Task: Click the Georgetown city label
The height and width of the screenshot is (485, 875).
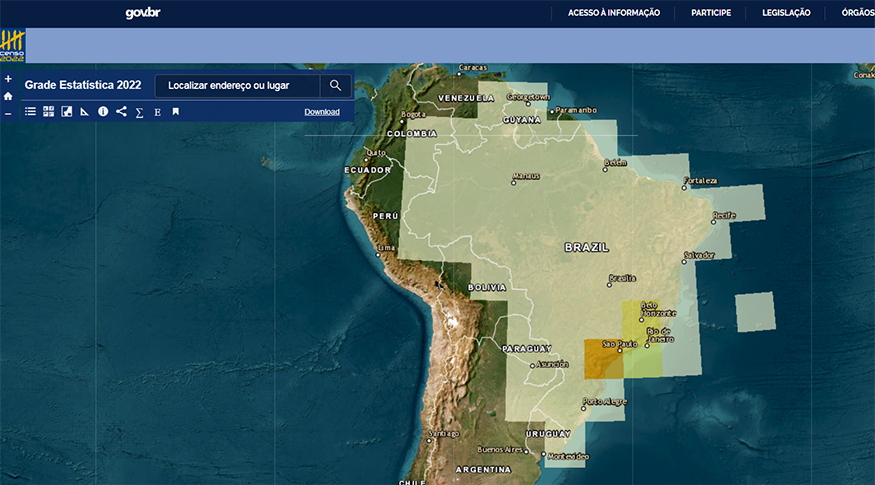Action: click(x=528, y=97)
